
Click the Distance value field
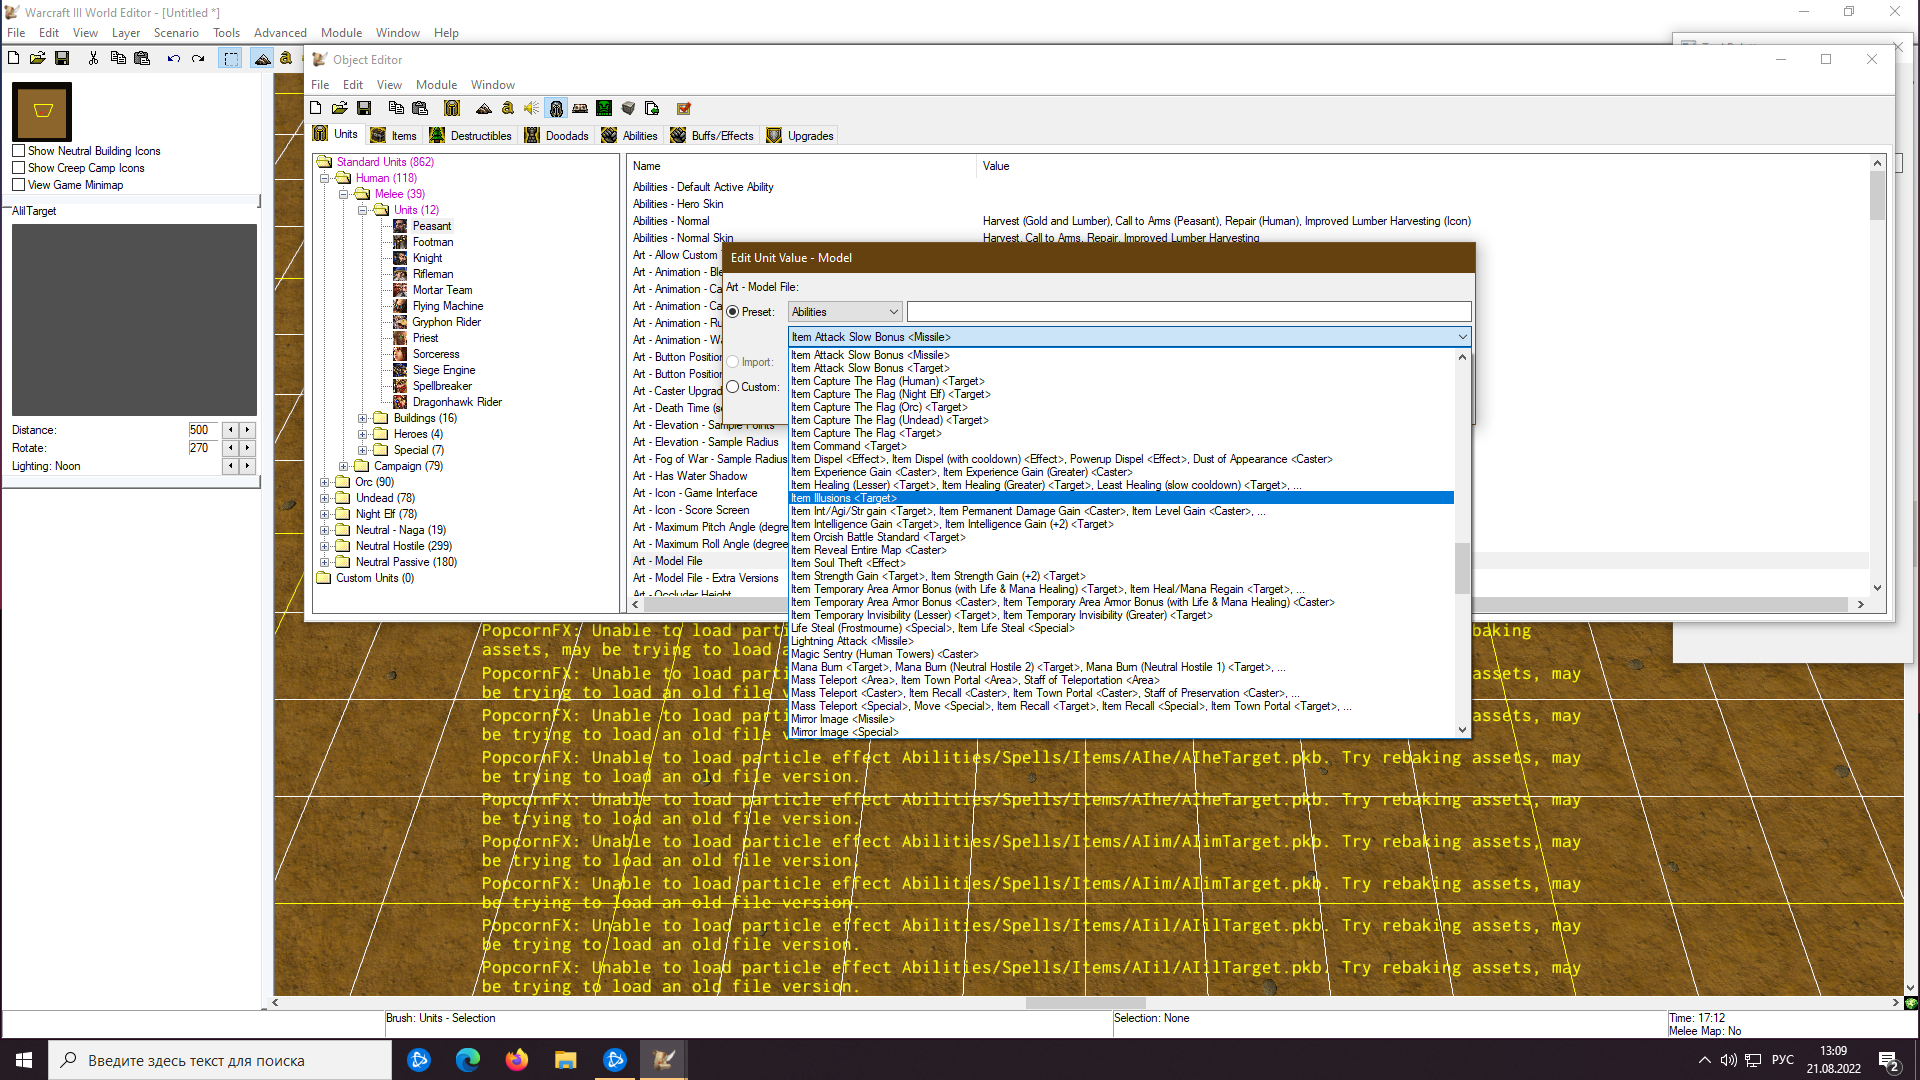tap(203, 430)
